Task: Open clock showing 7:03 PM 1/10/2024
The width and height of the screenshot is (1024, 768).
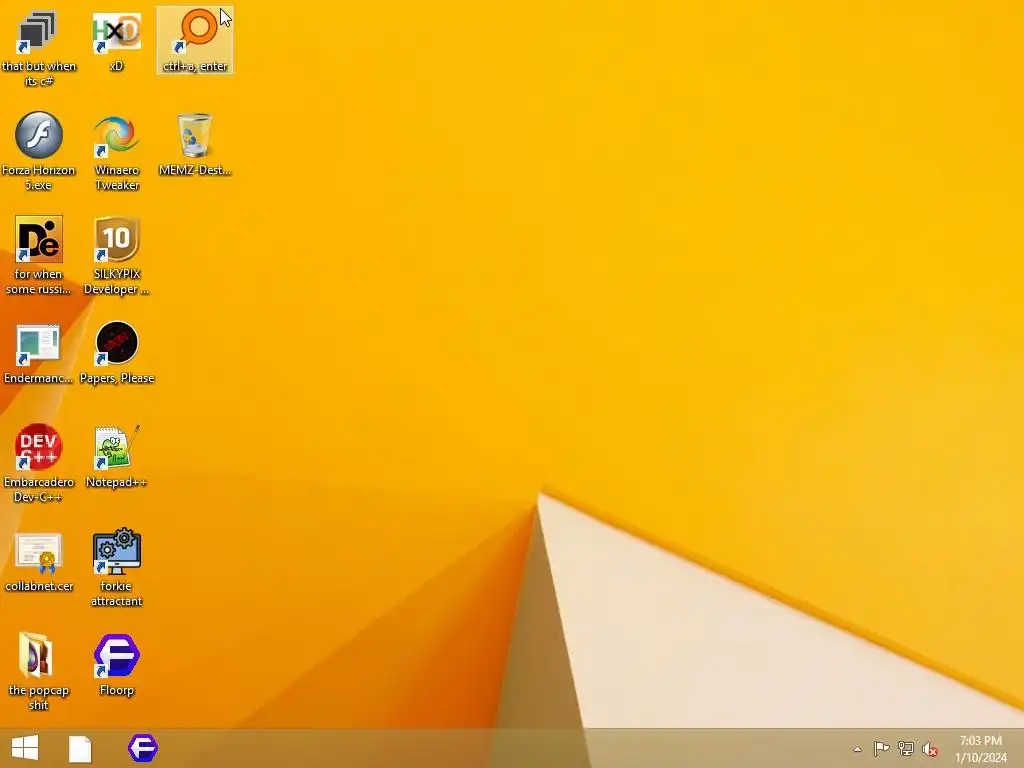Action: coord(981,749)
